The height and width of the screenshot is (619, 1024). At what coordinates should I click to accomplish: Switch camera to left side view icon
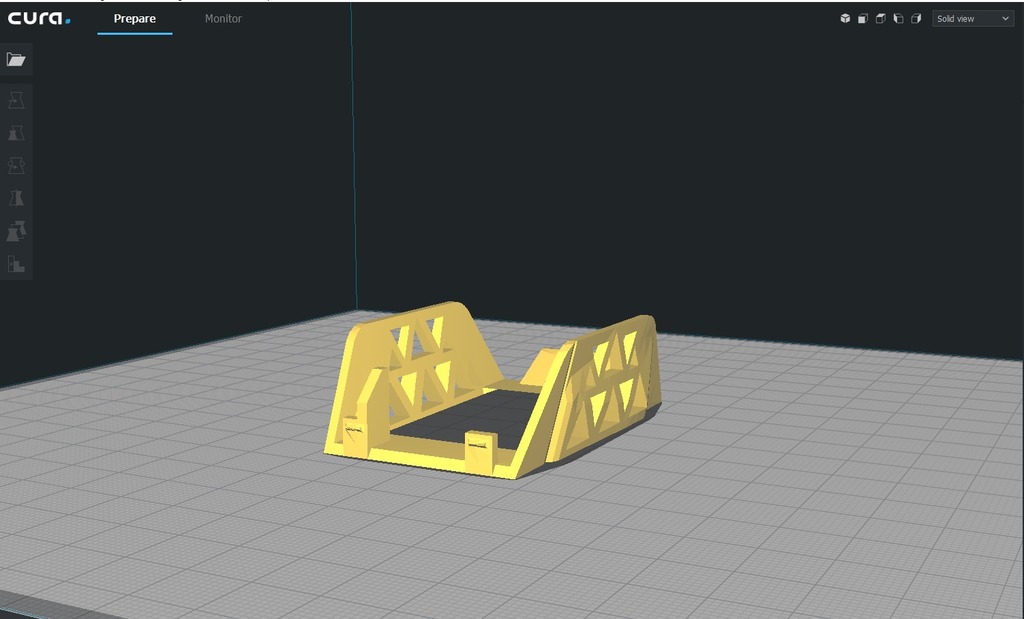(898, 19)
